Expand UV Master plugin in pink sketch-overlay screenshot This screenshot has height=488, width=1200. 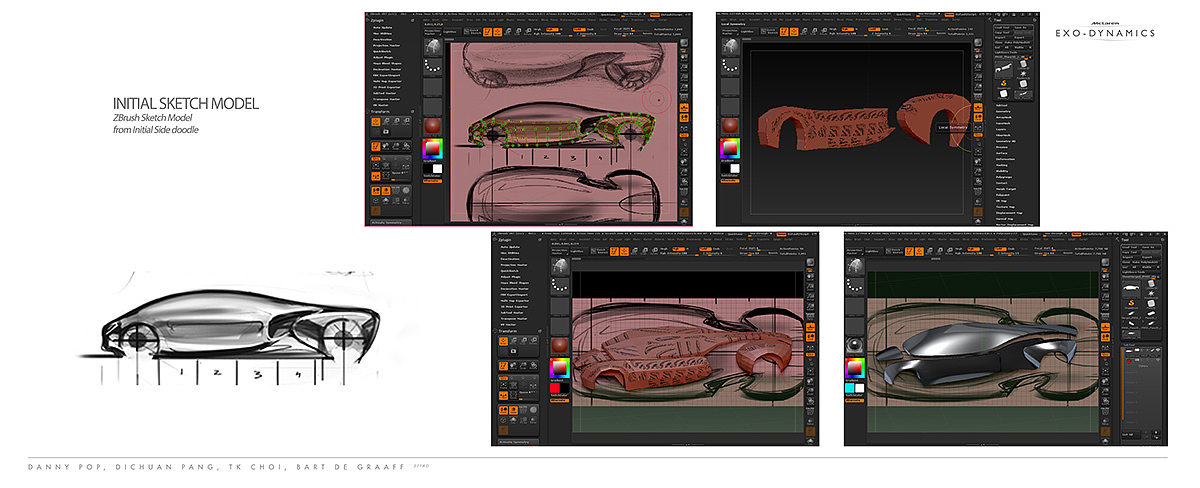pos(381,105)
